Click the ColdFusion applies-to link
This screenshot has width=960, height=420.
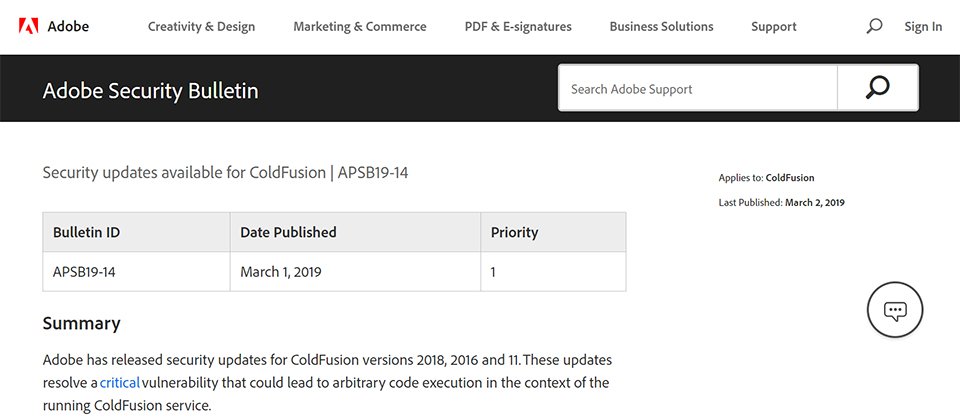point(790,178)
